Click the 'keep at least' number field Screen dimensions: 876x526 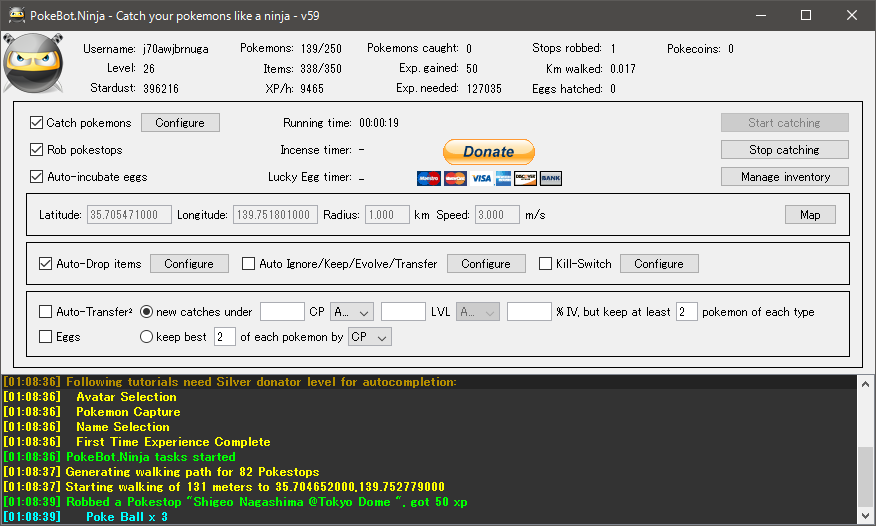687,312
